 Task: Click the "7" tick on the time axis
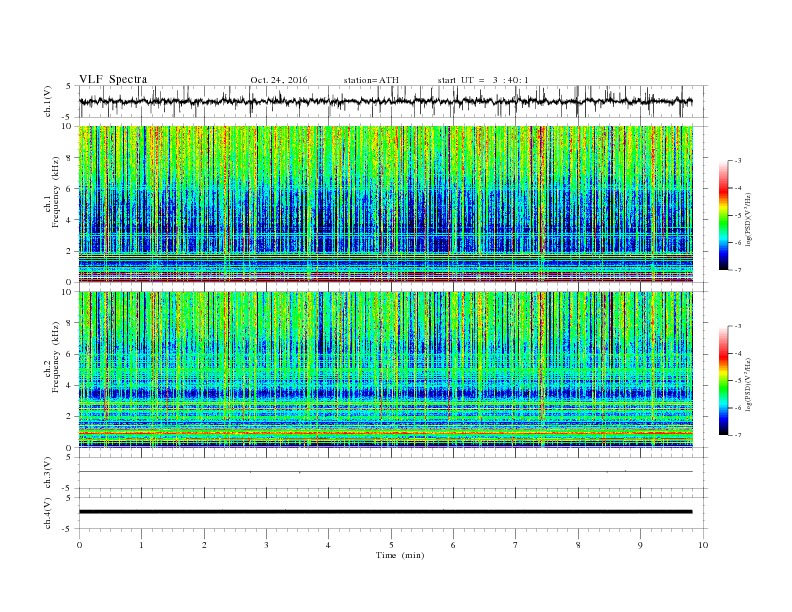[x=516, y=545]
